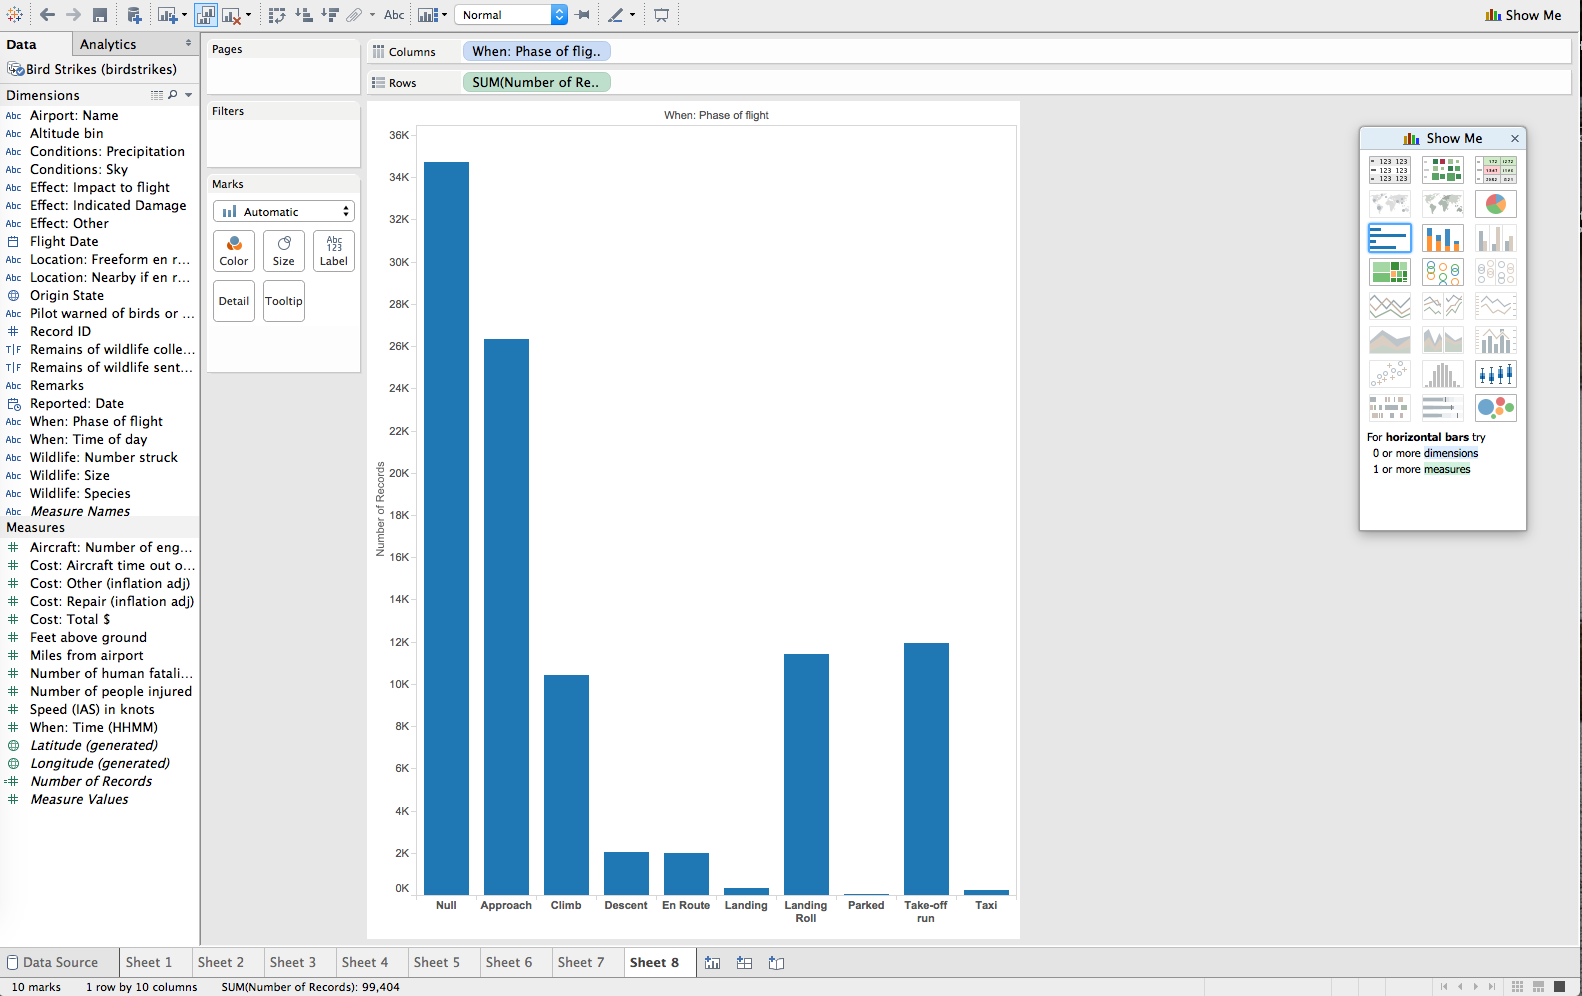Toggle mark labels with Abc button
This screenshot has width=1582, height=996.
coord(394,15)
